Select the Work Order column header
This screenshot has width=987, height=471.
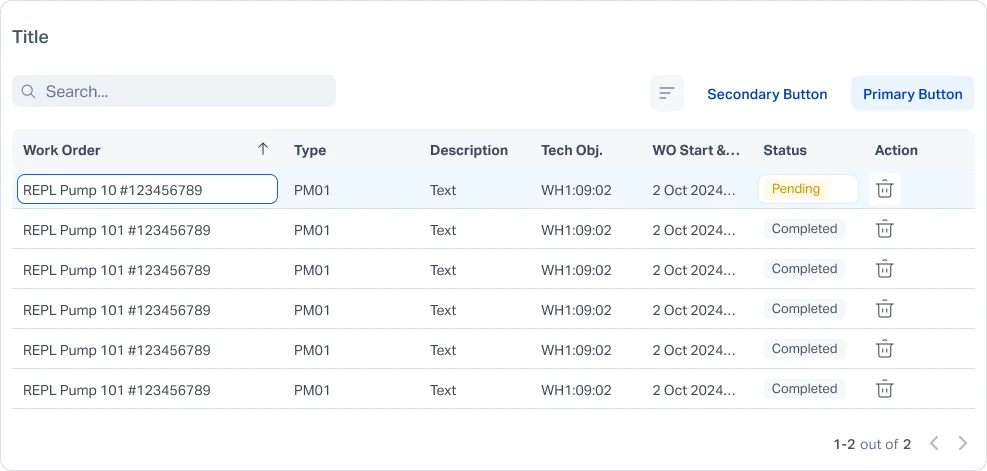62,150
